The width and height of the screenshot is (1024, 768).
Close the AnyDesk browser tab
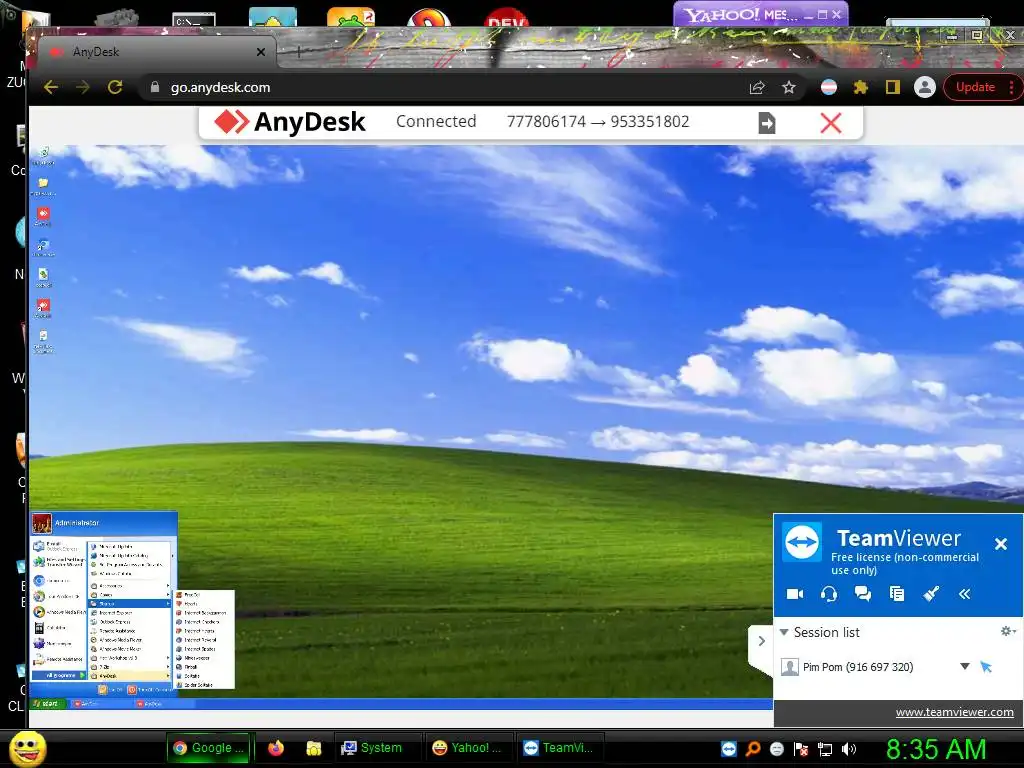(x=261, y=52)
